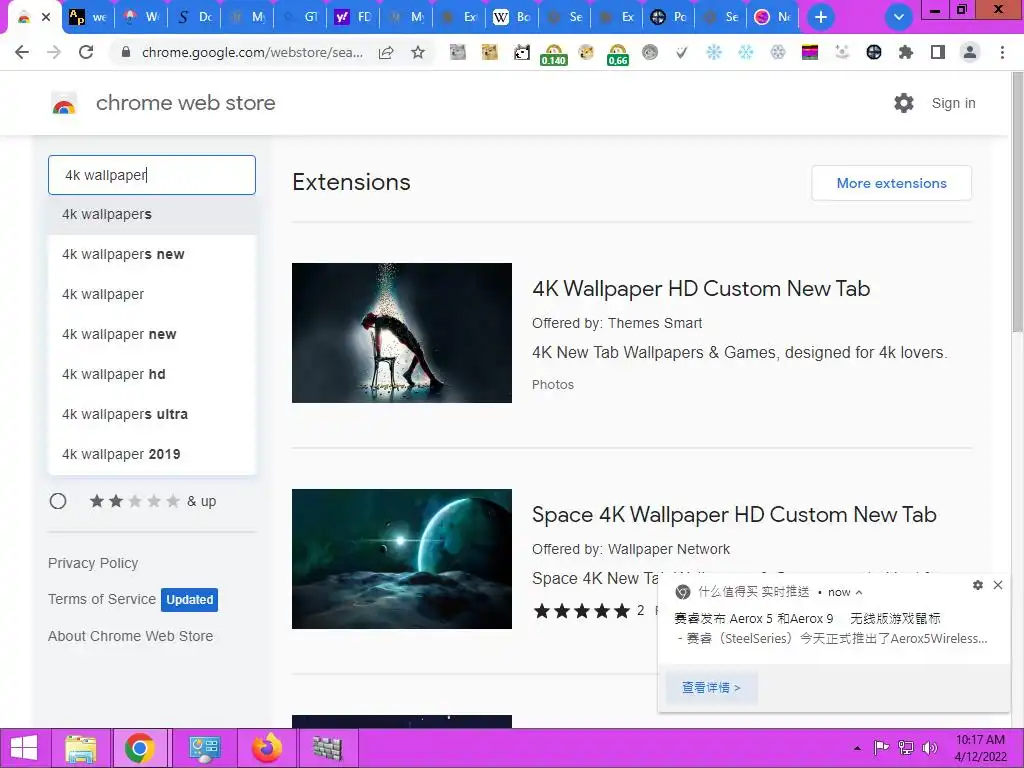Open the Windows Start menu

click(24, 748)
